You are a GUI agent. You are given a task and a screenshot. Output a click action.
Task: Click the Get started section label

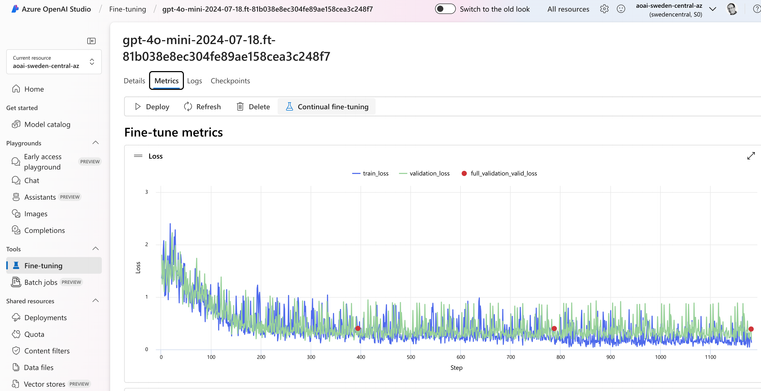22,108
